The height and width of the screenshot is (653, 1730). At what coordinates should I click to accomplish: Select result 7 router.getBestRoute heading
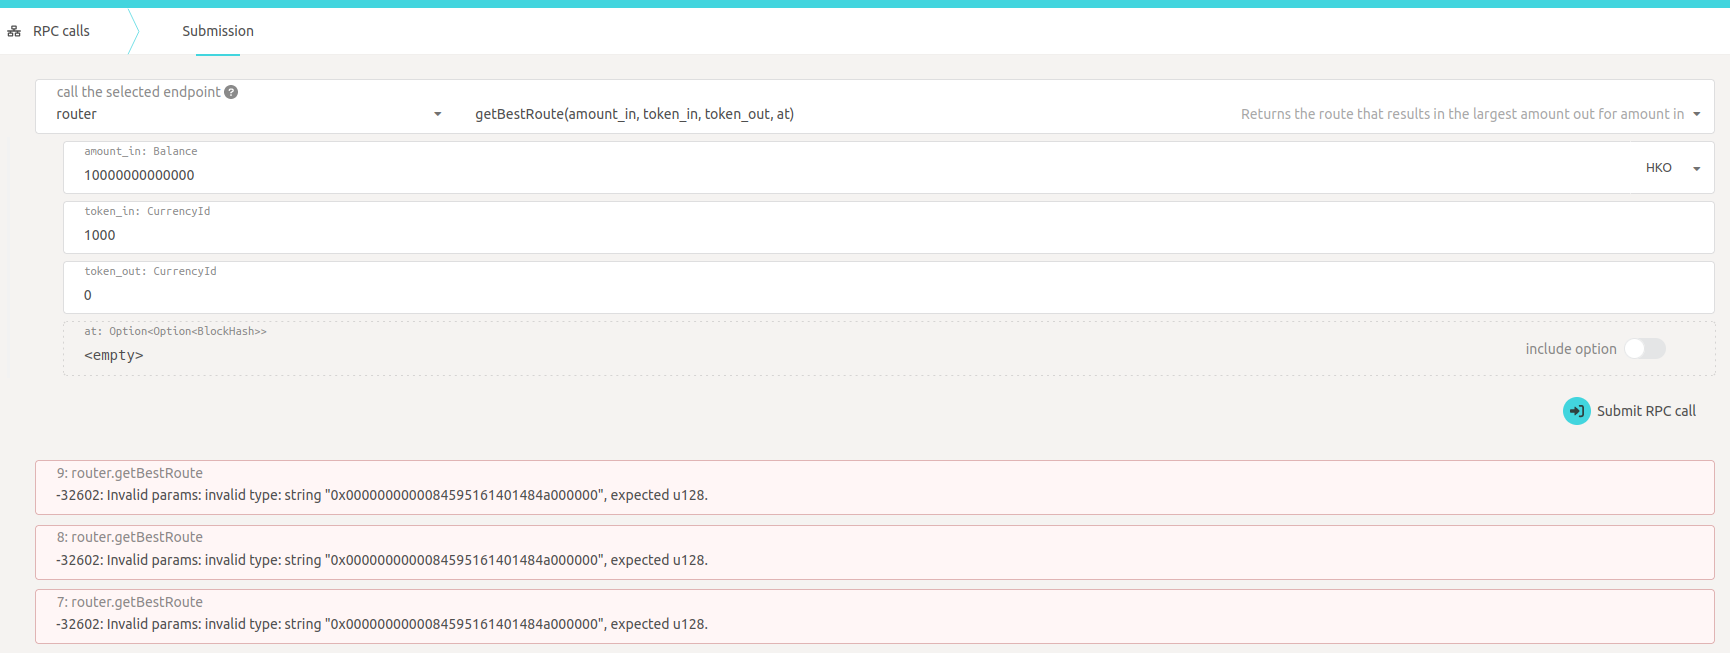[x=130, y=602]
